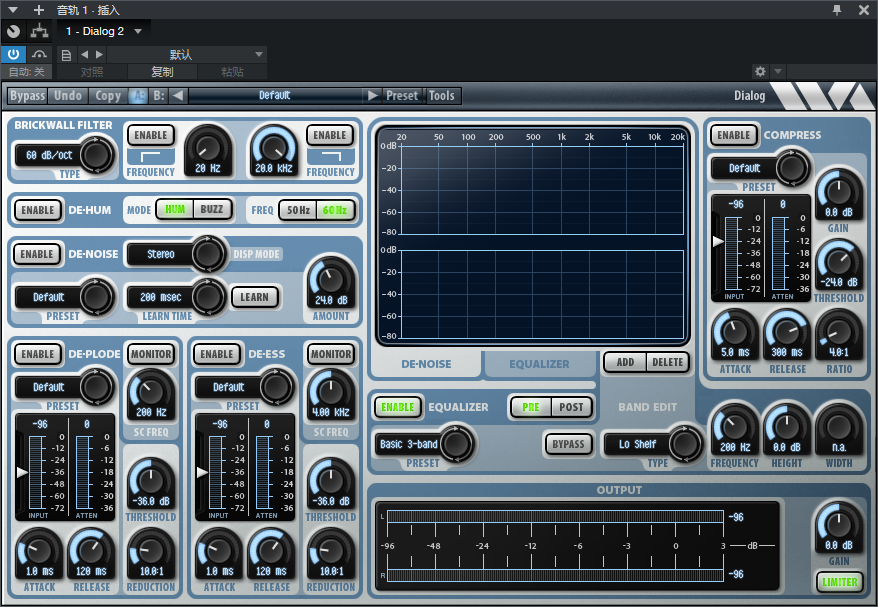This screenshot has height=607, width=878.
Task: Switch to the DE-NOISE display tab
Action: pyautogui.click(x=426, y=364)
